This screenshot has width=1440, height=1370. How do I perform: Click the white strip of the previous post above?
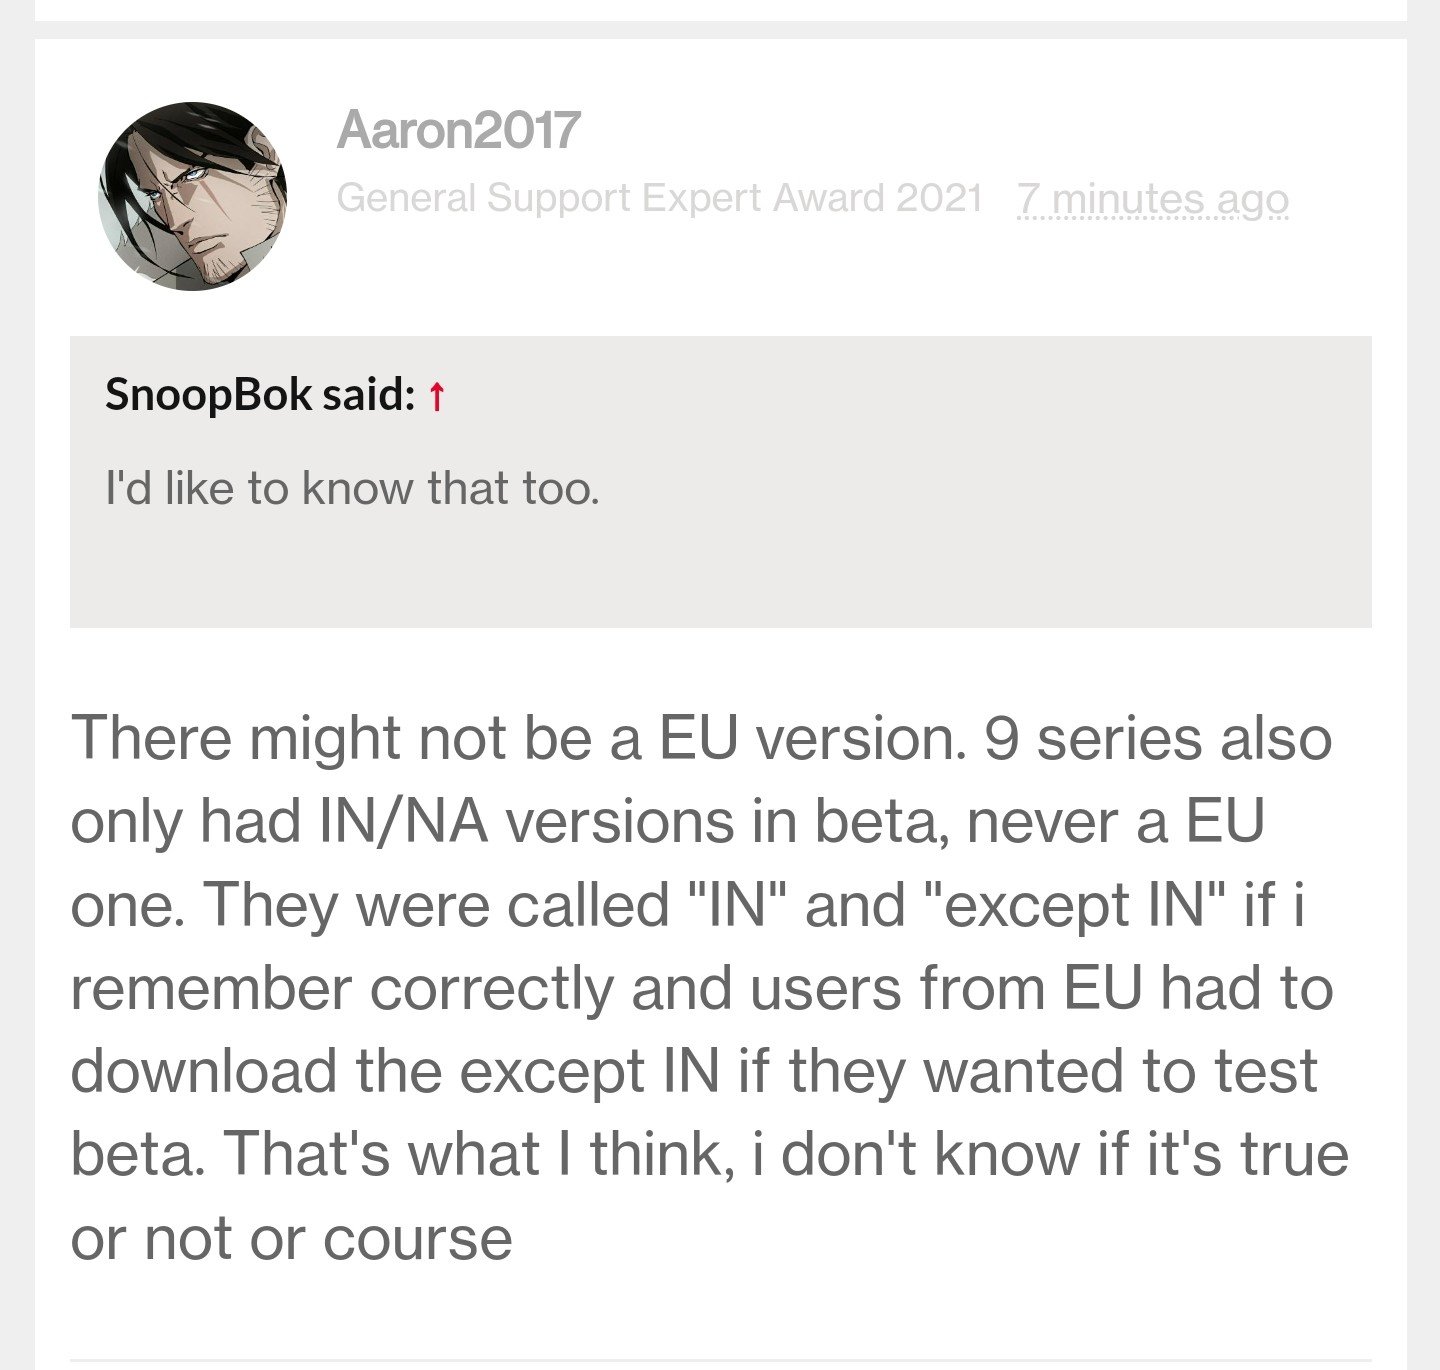point(720,10)
